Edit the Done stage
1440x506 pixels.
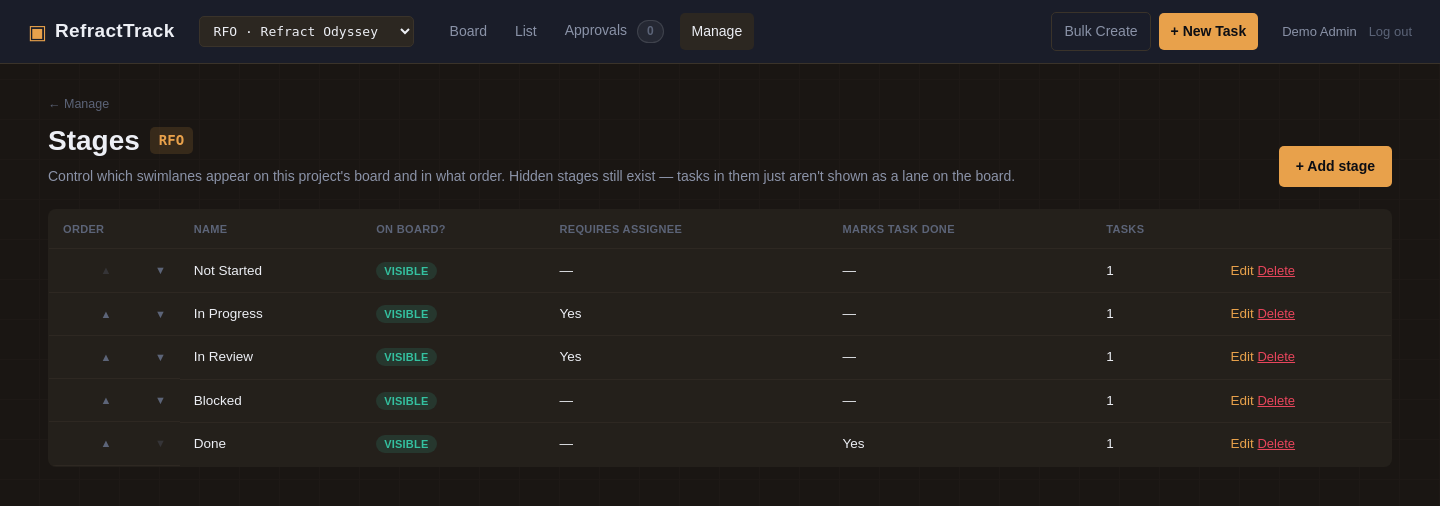[x=1242, y=443]
